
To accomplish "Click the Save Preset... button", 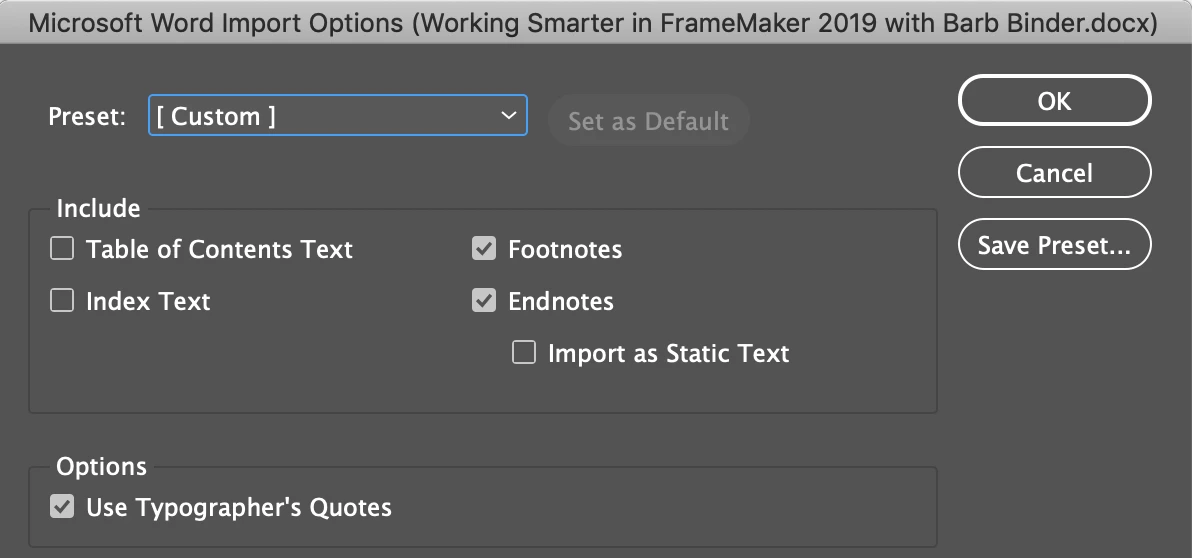I will [x=1054, y=245].
